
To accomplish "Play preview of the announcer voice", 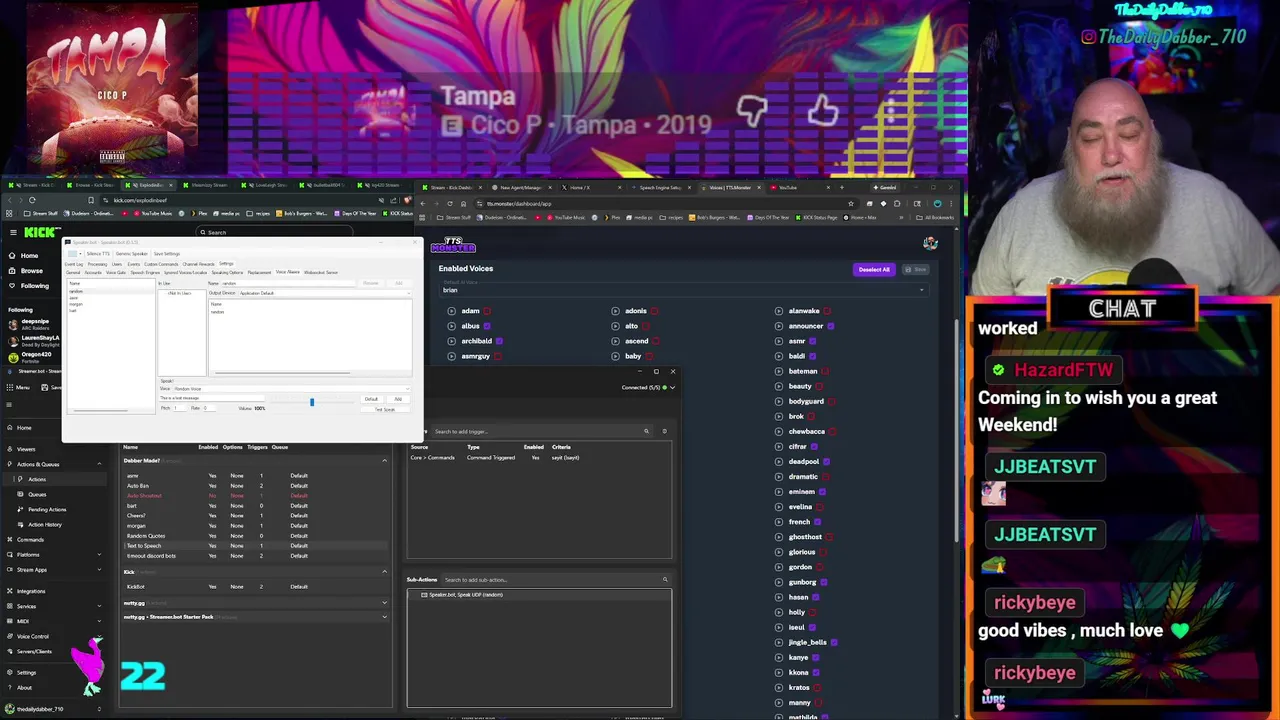I will tap(779, 326).
